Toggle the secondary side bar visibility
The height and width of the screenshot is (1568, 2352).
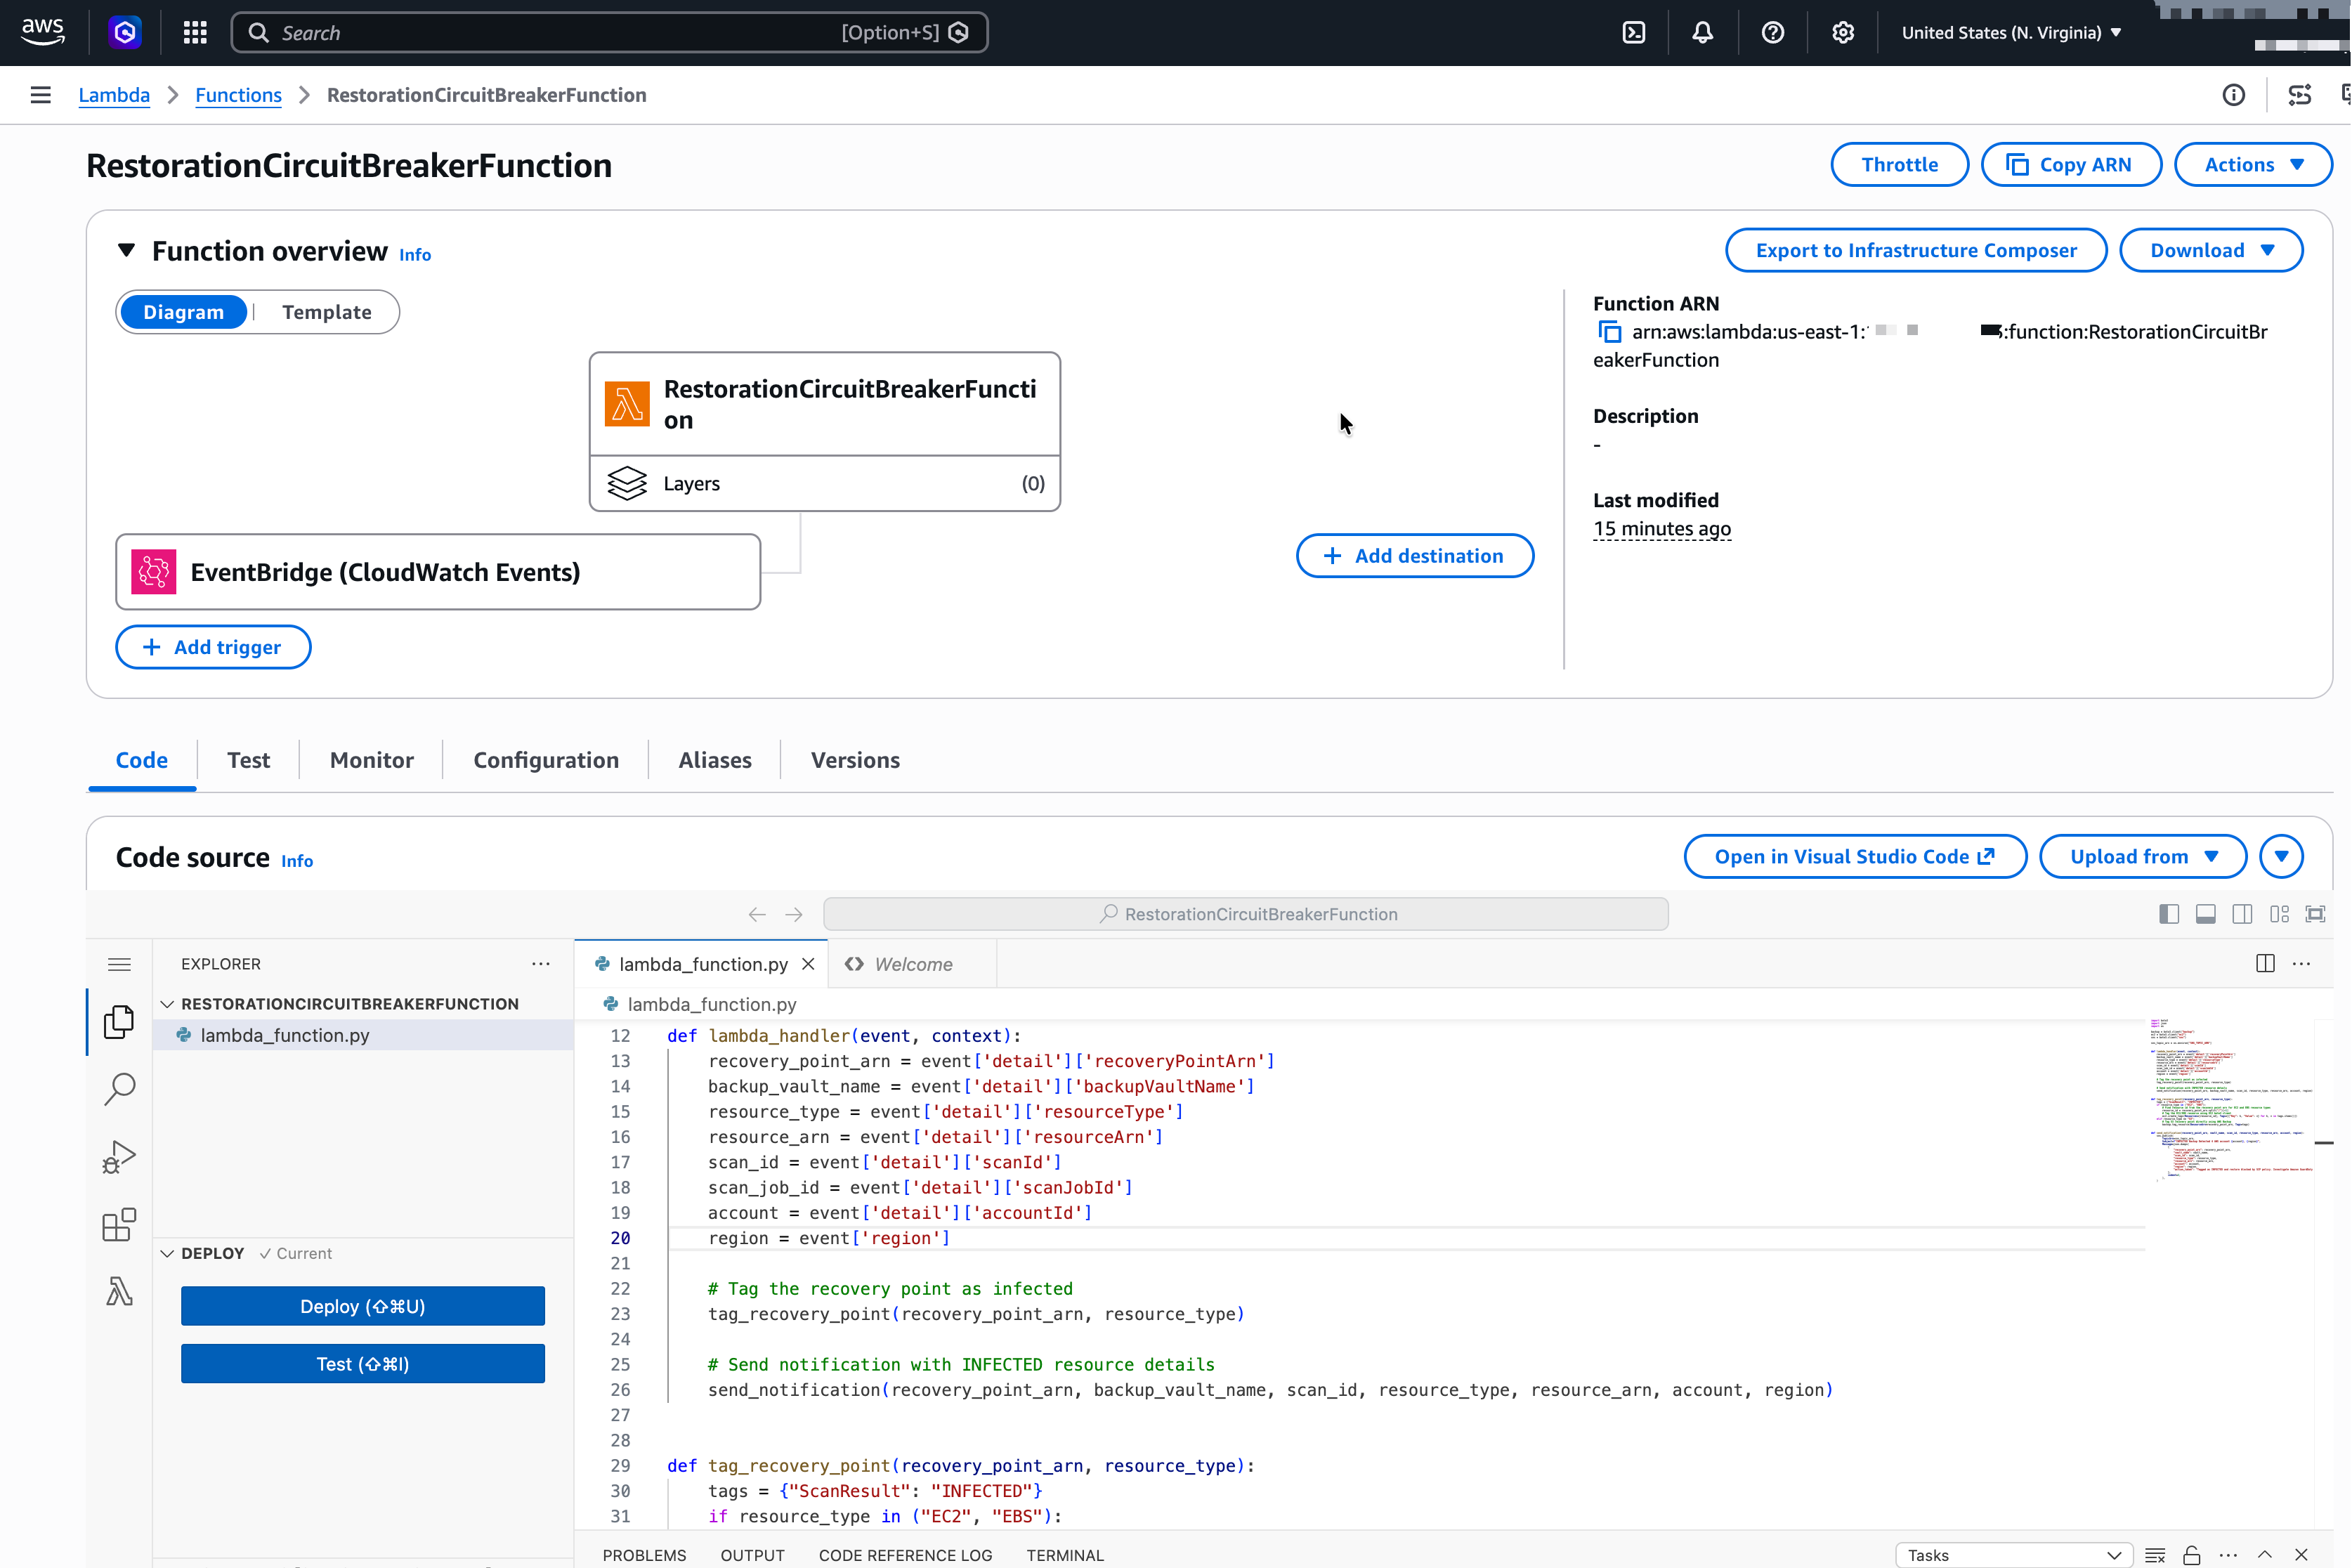pyautogui.click(x=2242, y=914)
